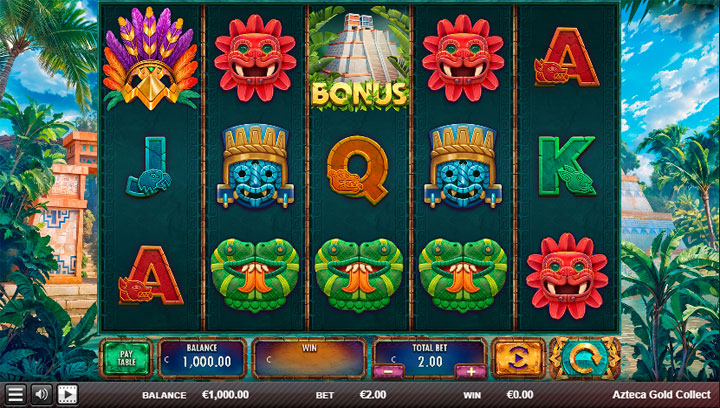Open the Pay Table

(126, 358)
